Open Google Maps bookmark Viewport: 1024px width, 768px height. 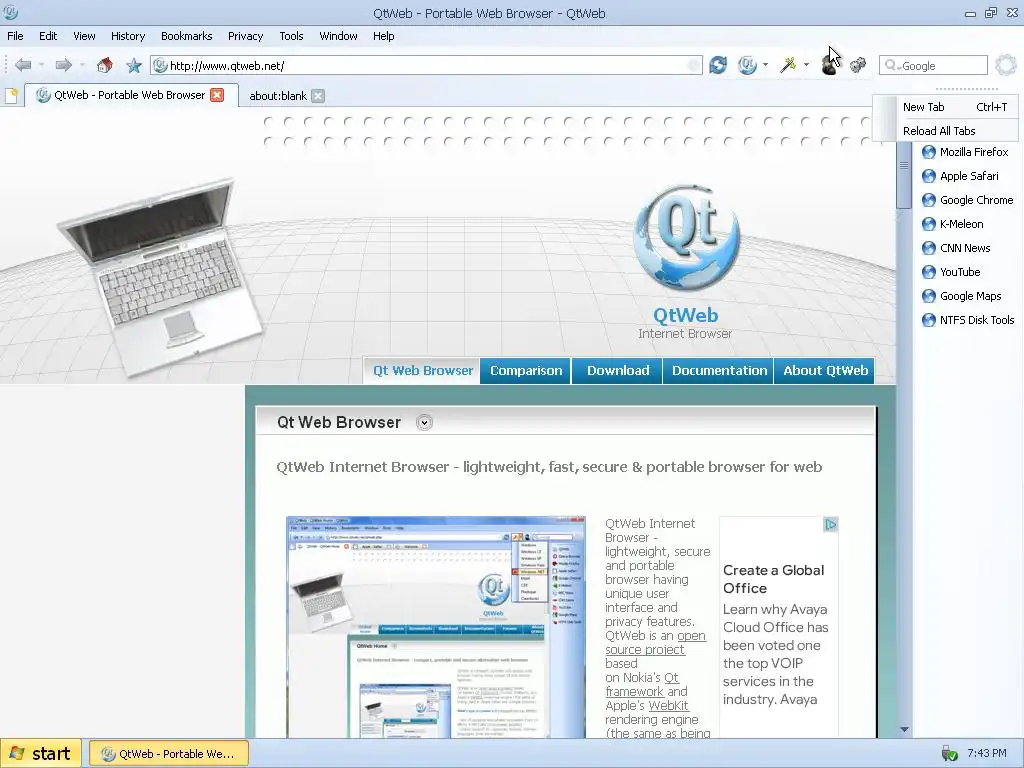point(961,296)
